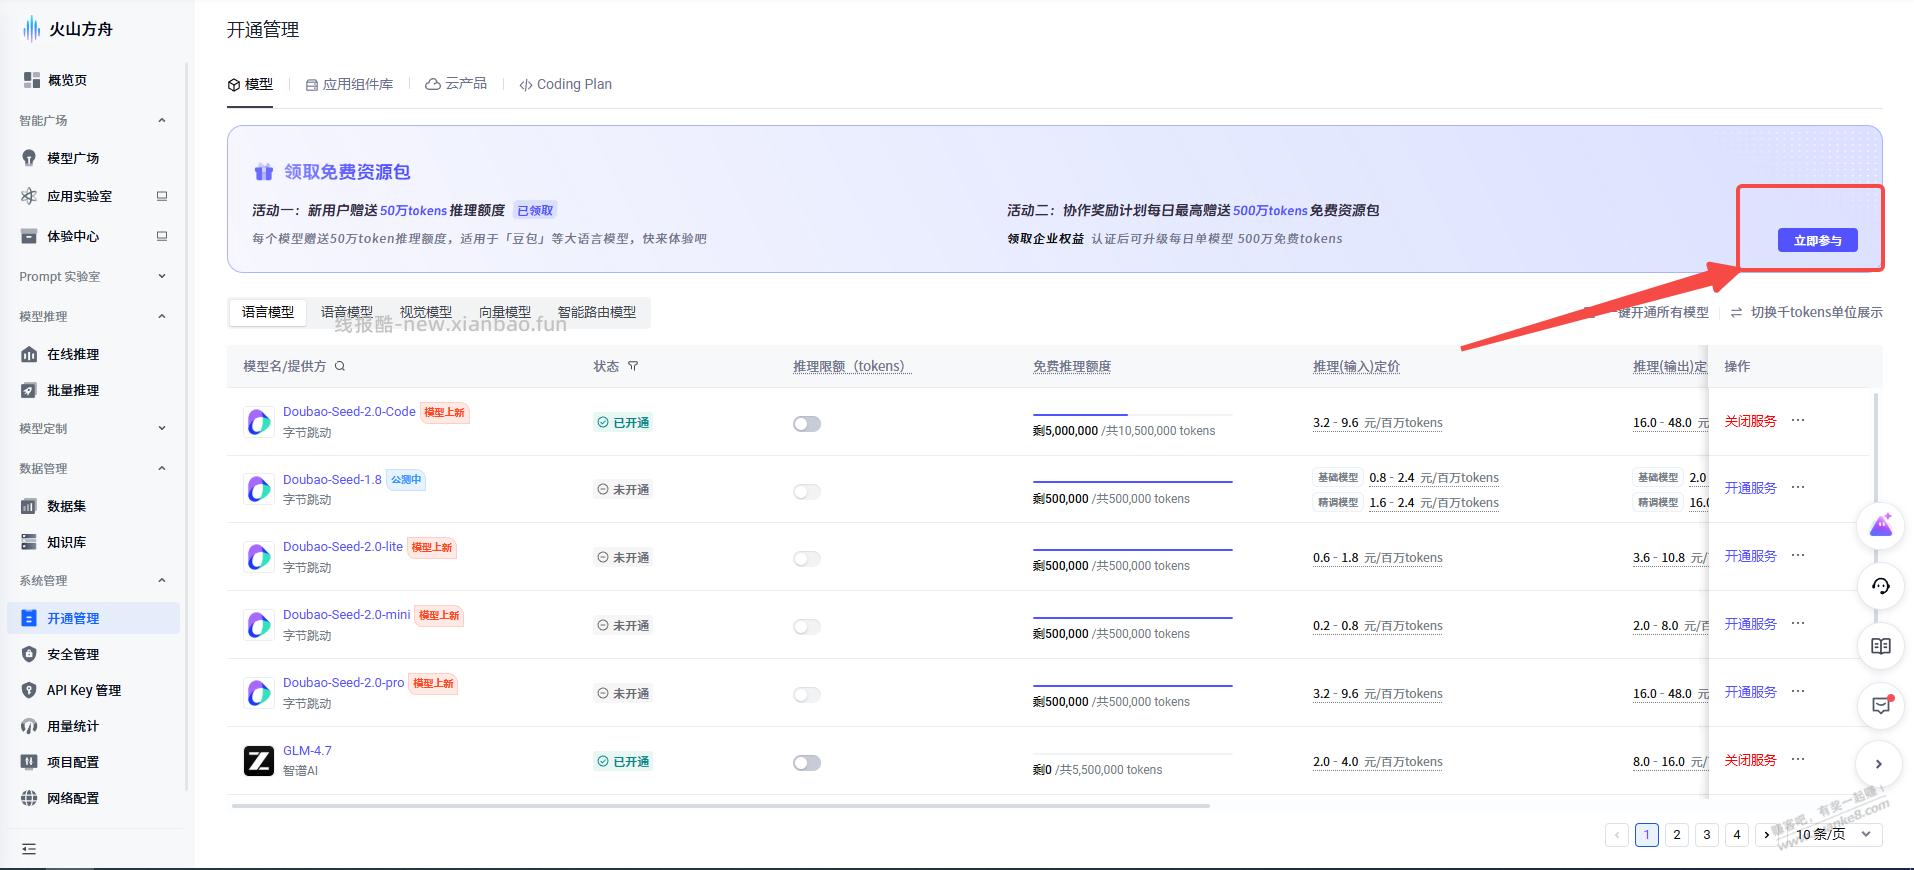Click the 安全管理 shield icon
This screenshot has width=1914, height=870.
click(x=29, y=654)
